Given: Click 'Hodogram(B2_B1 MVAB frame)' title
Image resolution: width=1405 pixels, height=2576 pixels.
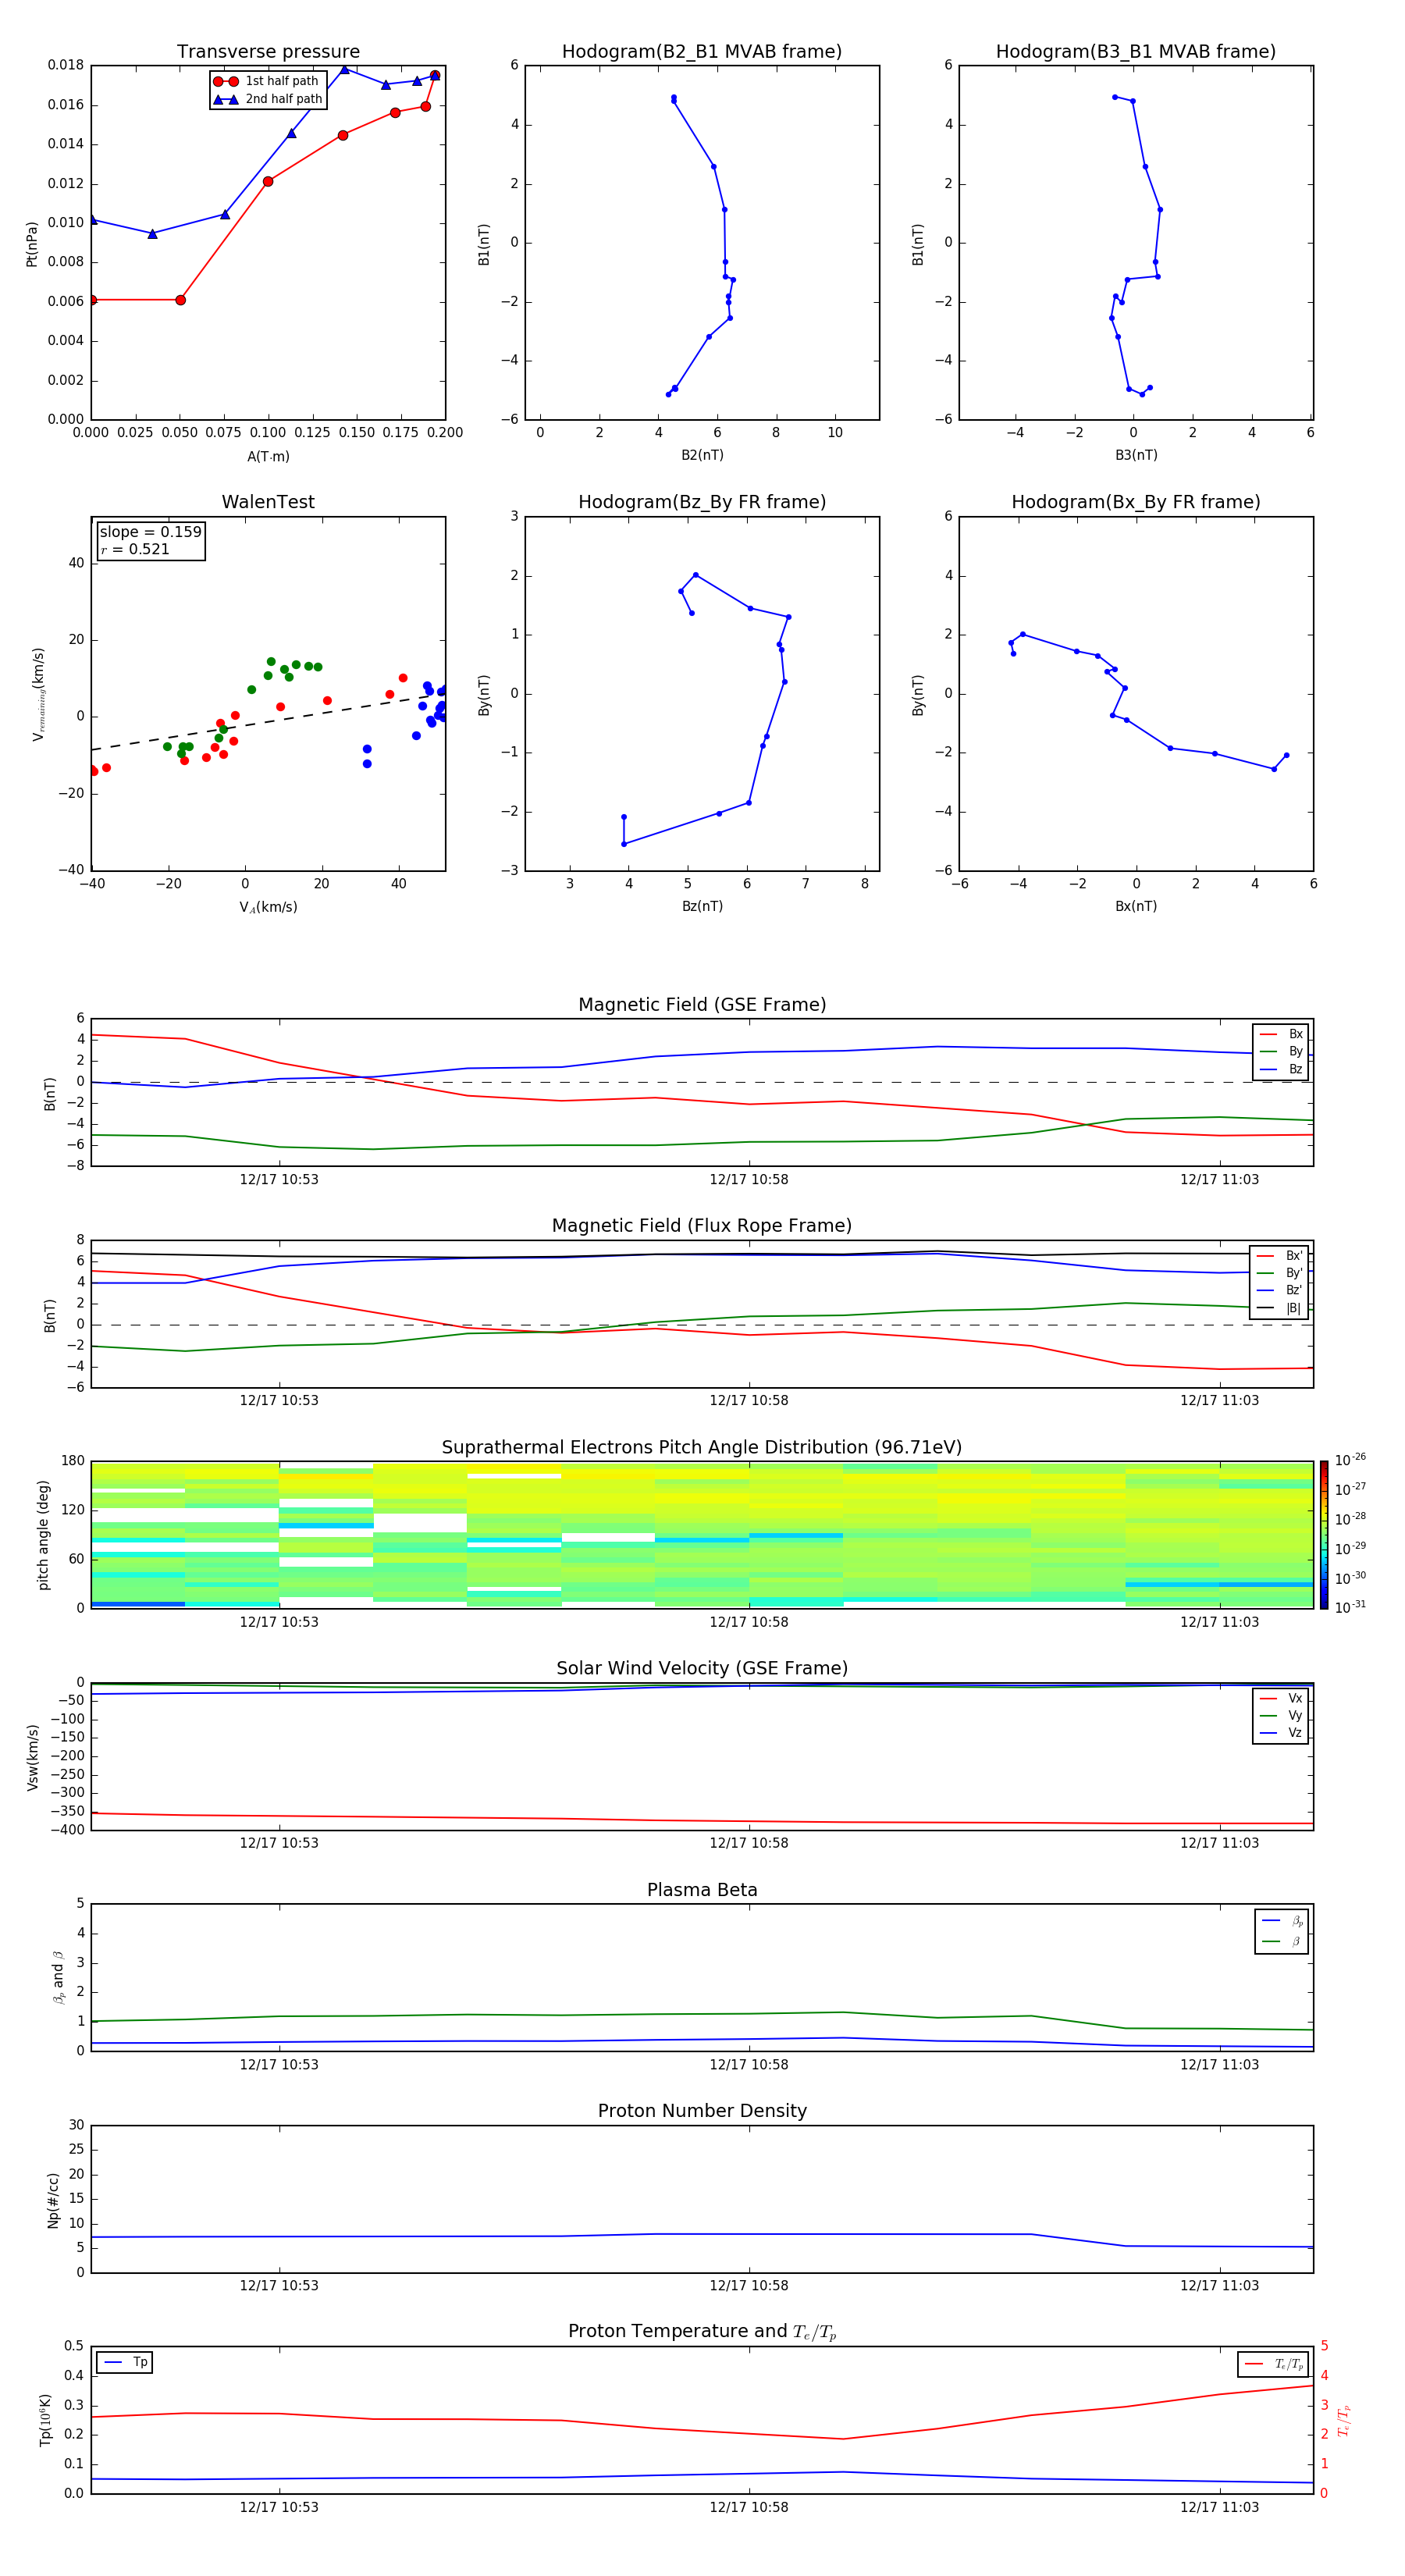Looking at the screenshot, I should pyautogui.click(x=702, y=52).
